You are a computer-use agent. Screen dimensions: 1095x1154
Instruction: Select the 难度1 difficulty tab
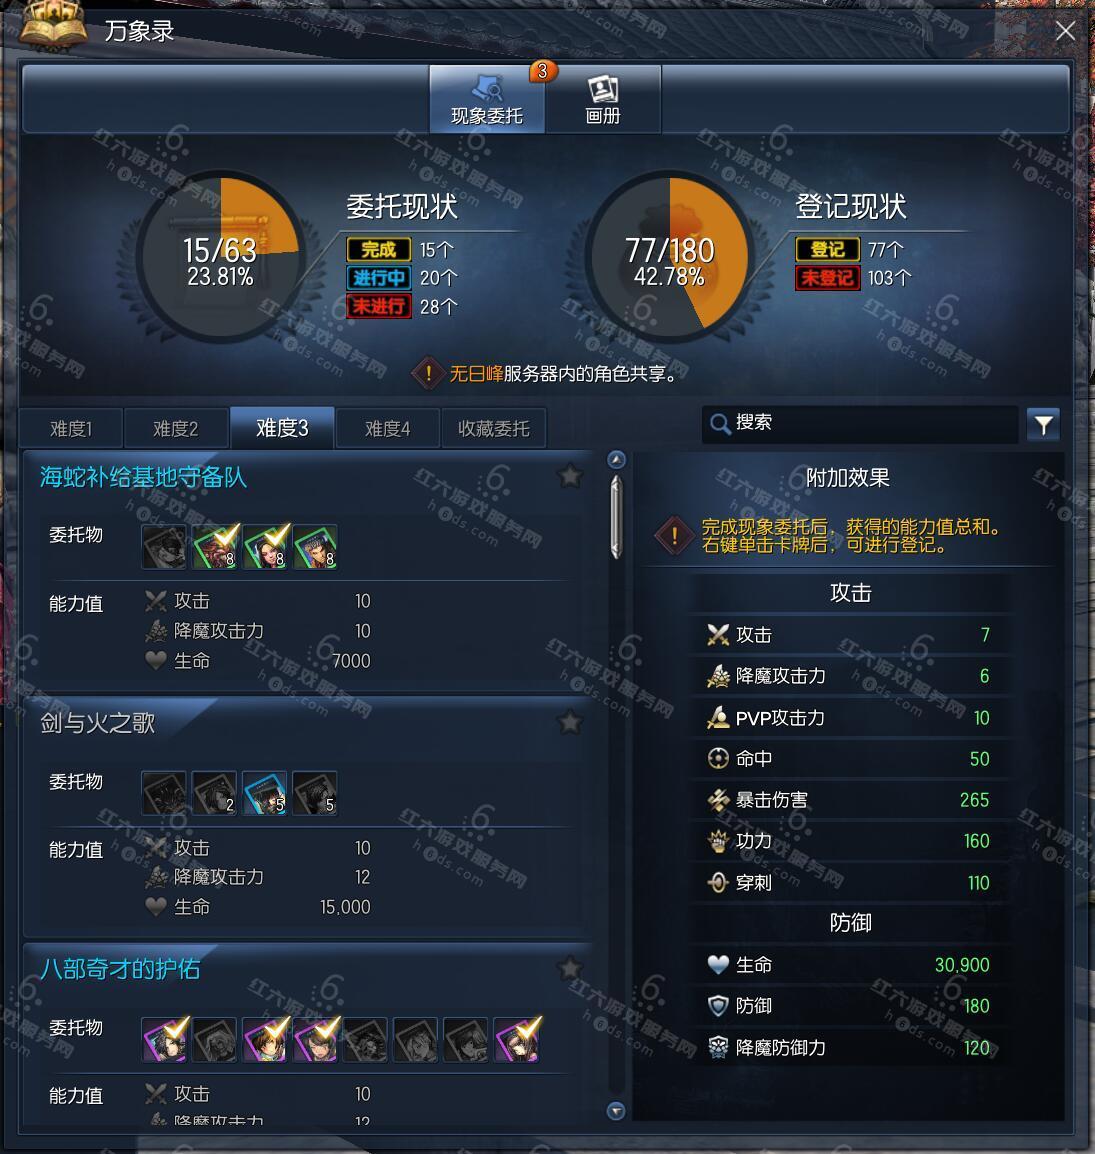click(71, 428)
